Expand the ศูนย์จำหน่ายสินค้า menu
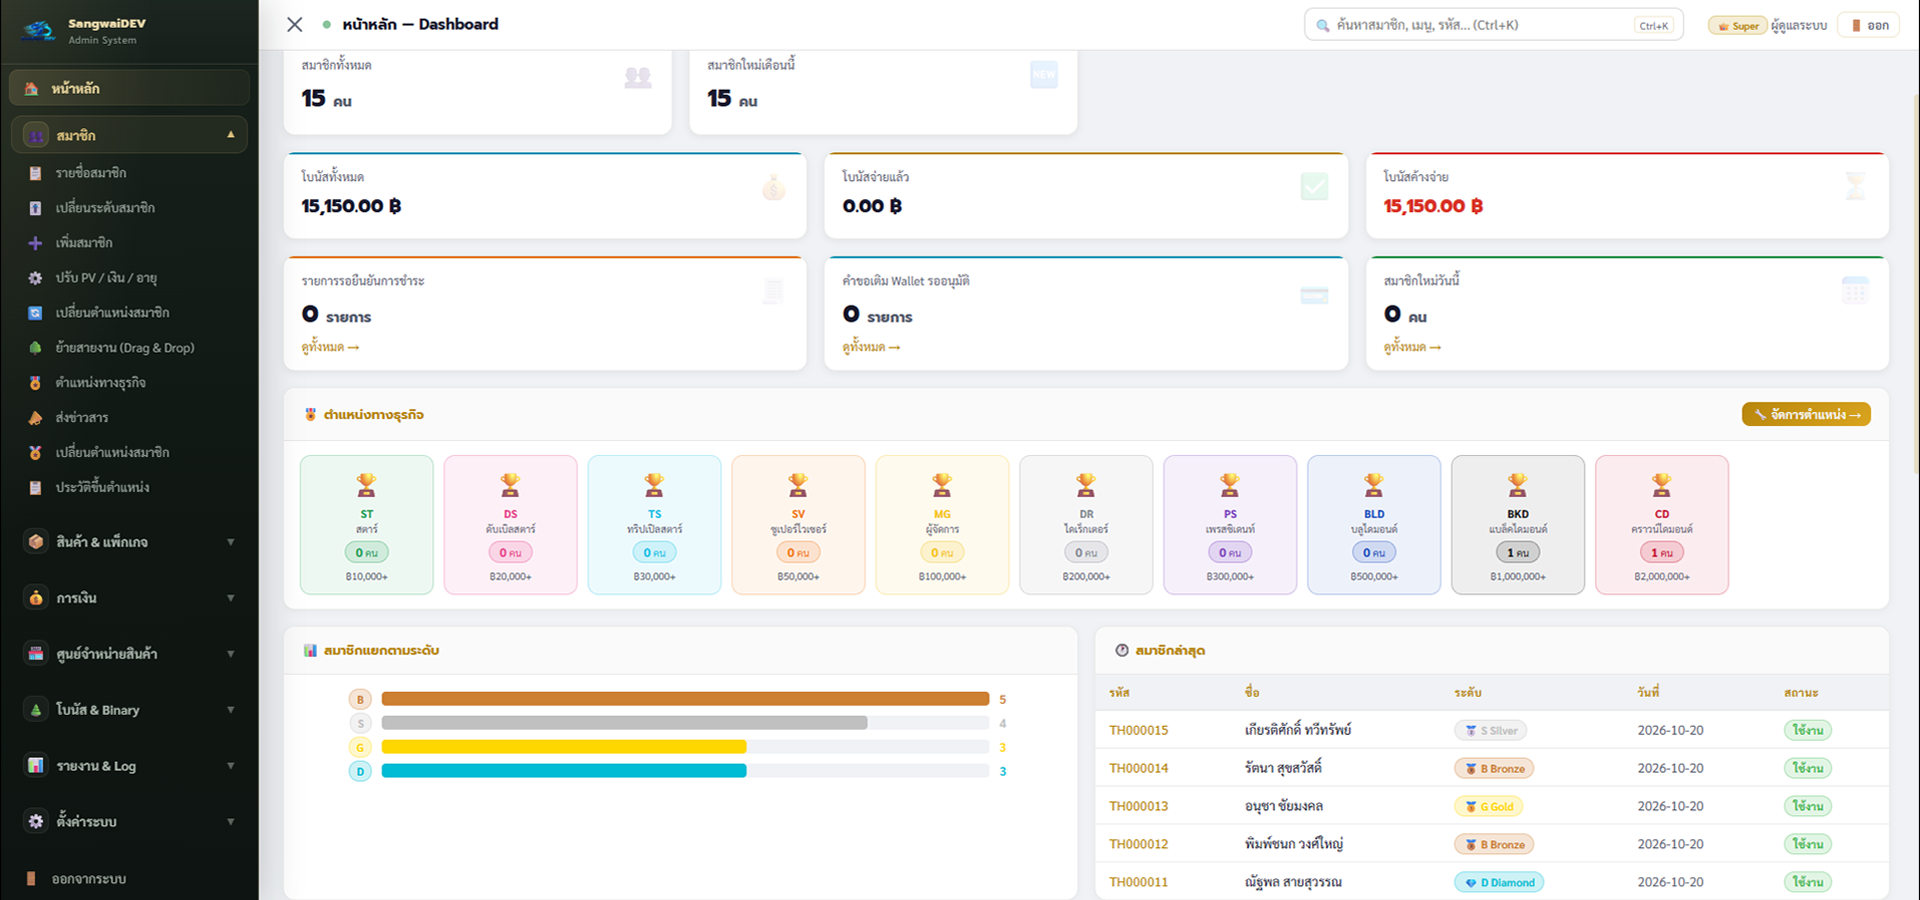Image resolution: width=1920 pixels, height=900 pixels. 129,654
